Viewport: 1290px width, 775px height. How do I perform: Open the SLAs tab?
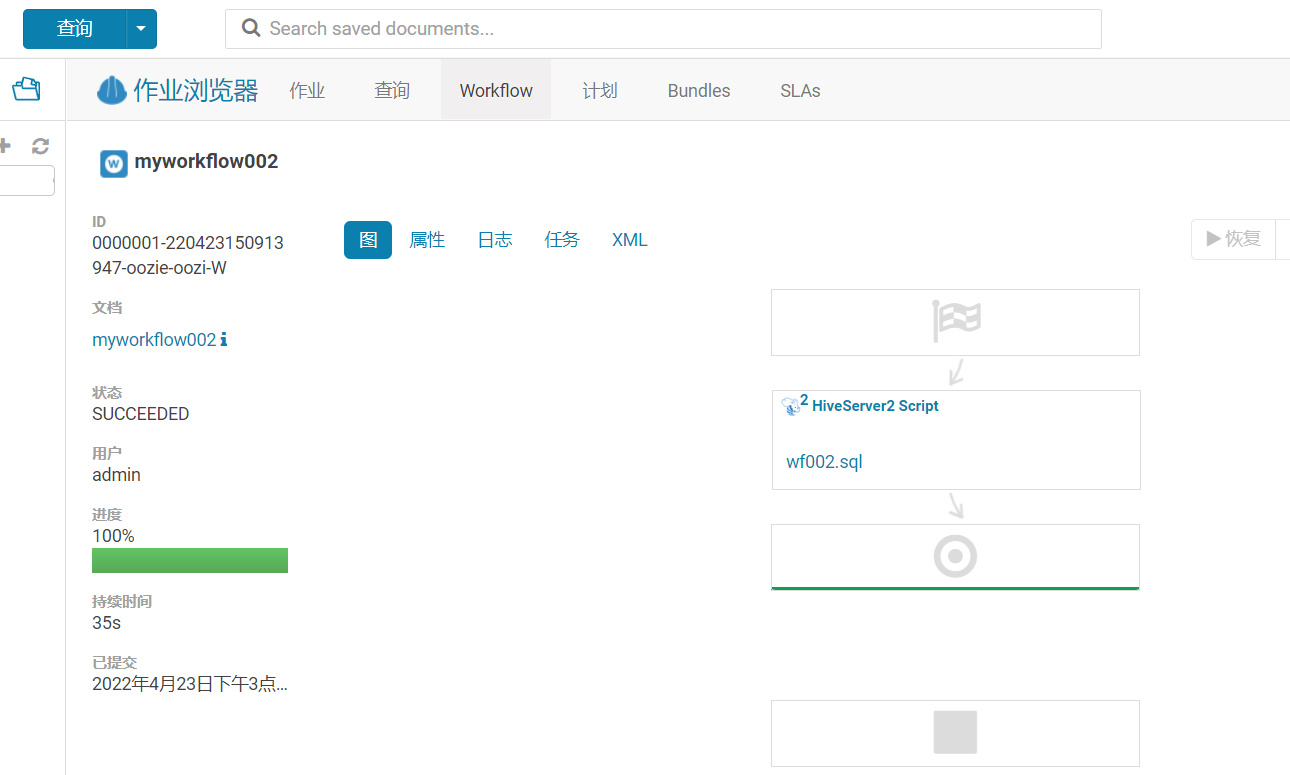pyautogui.click(x=800, y=90)
